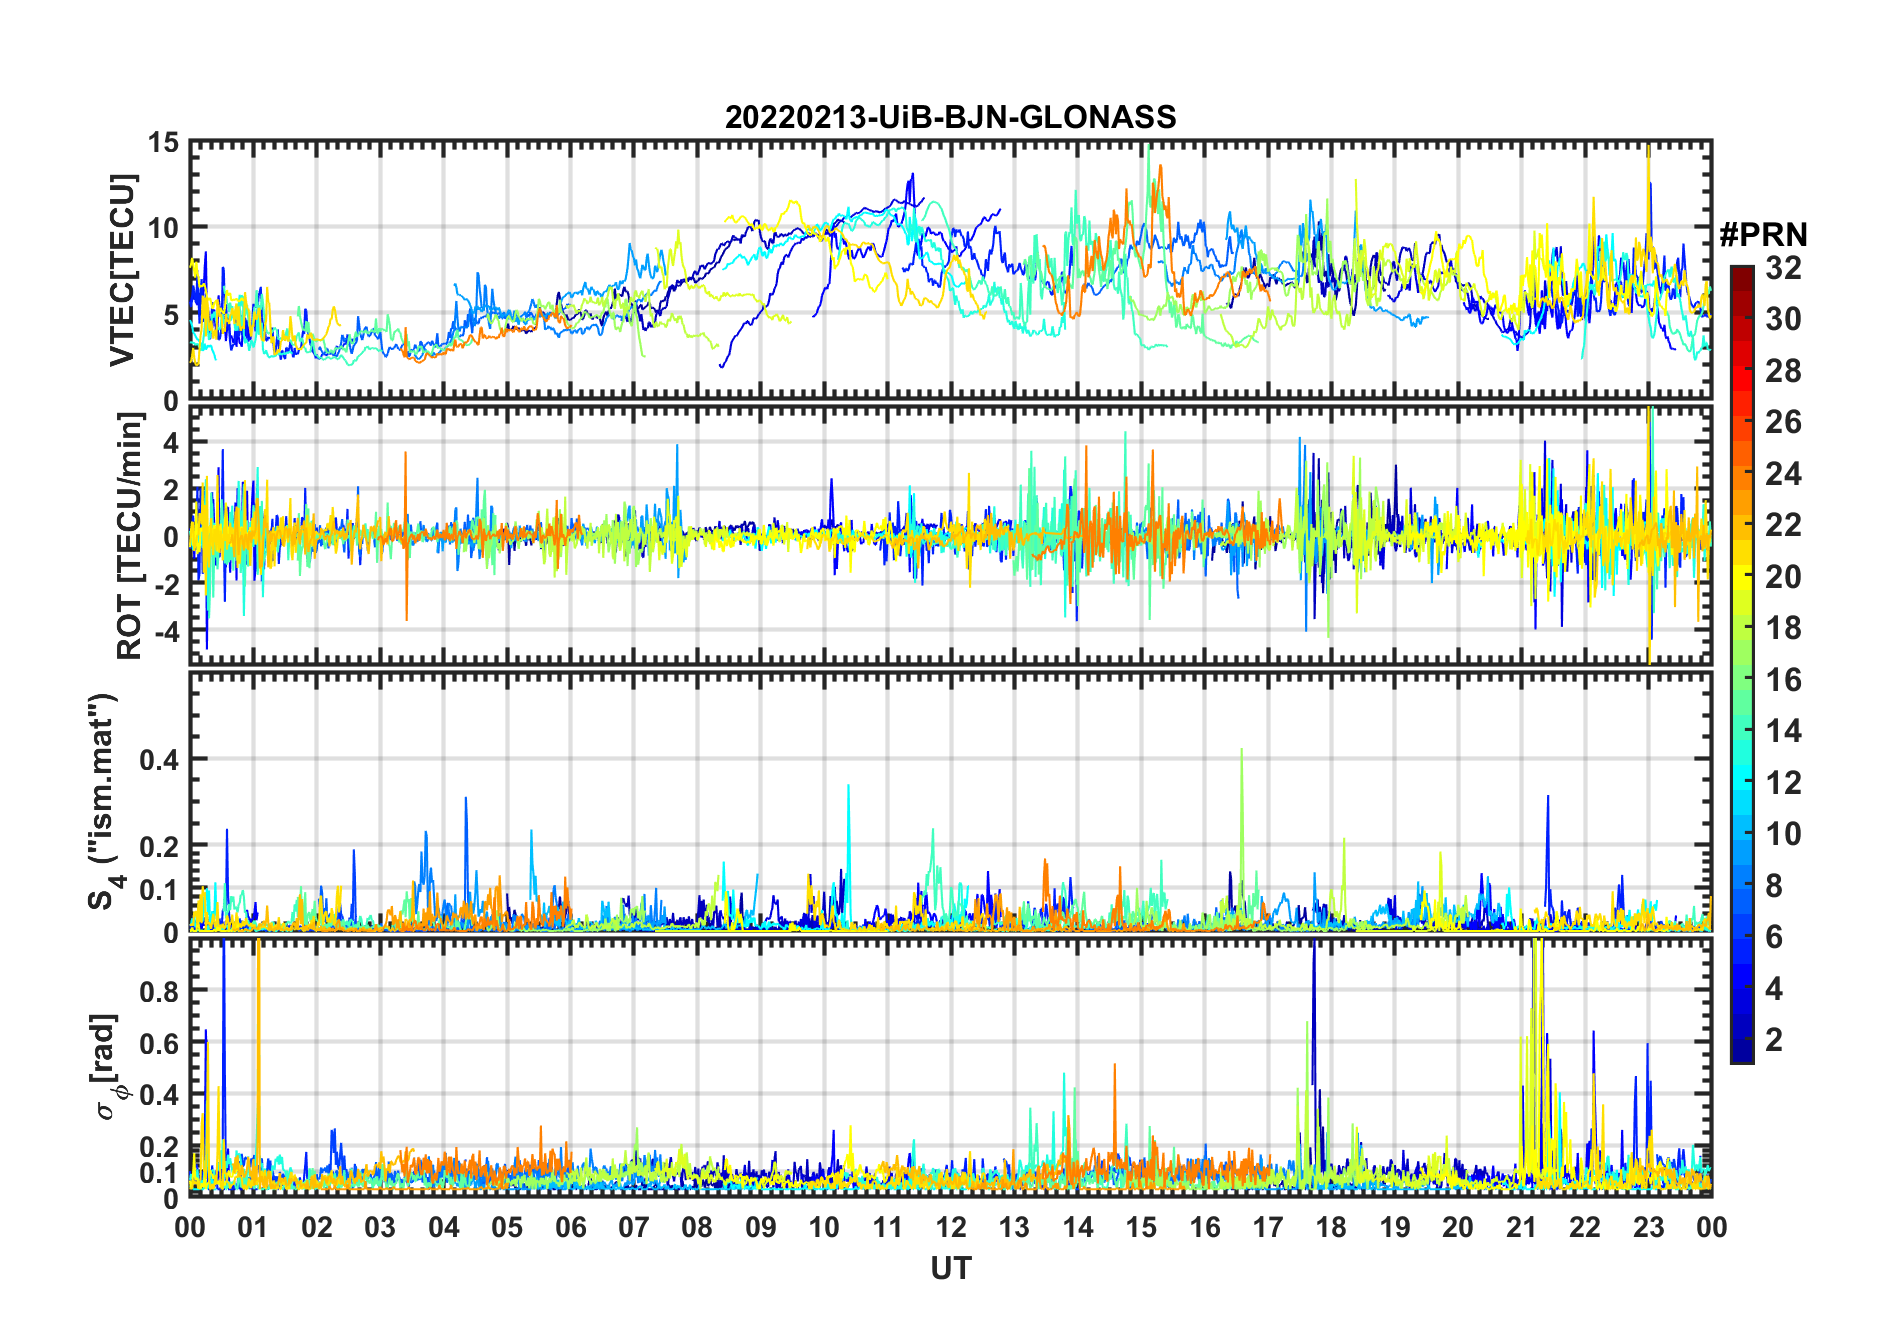Viewport: 1902px width, 1330px height.
Task: Click the 06 tick label on UT axis
Action: (x=570, y=1227)
